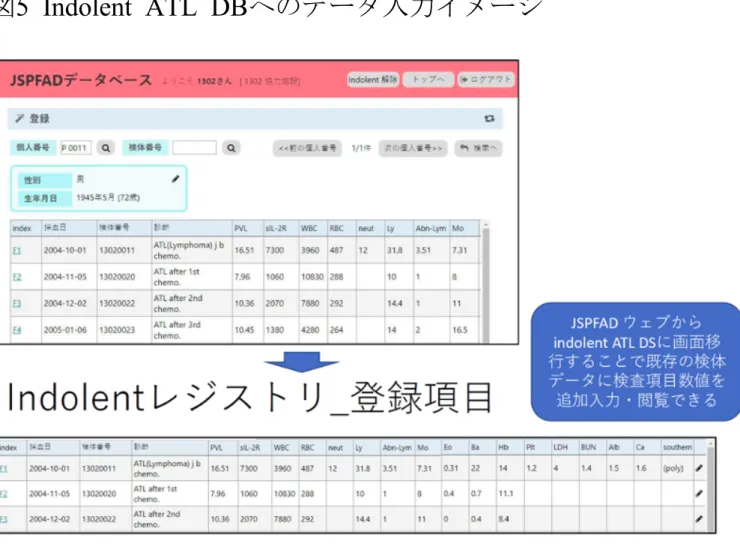The image size is (740, 544).
Task: Open E1 index link in upper table
Action: click(x=17, y=251)
